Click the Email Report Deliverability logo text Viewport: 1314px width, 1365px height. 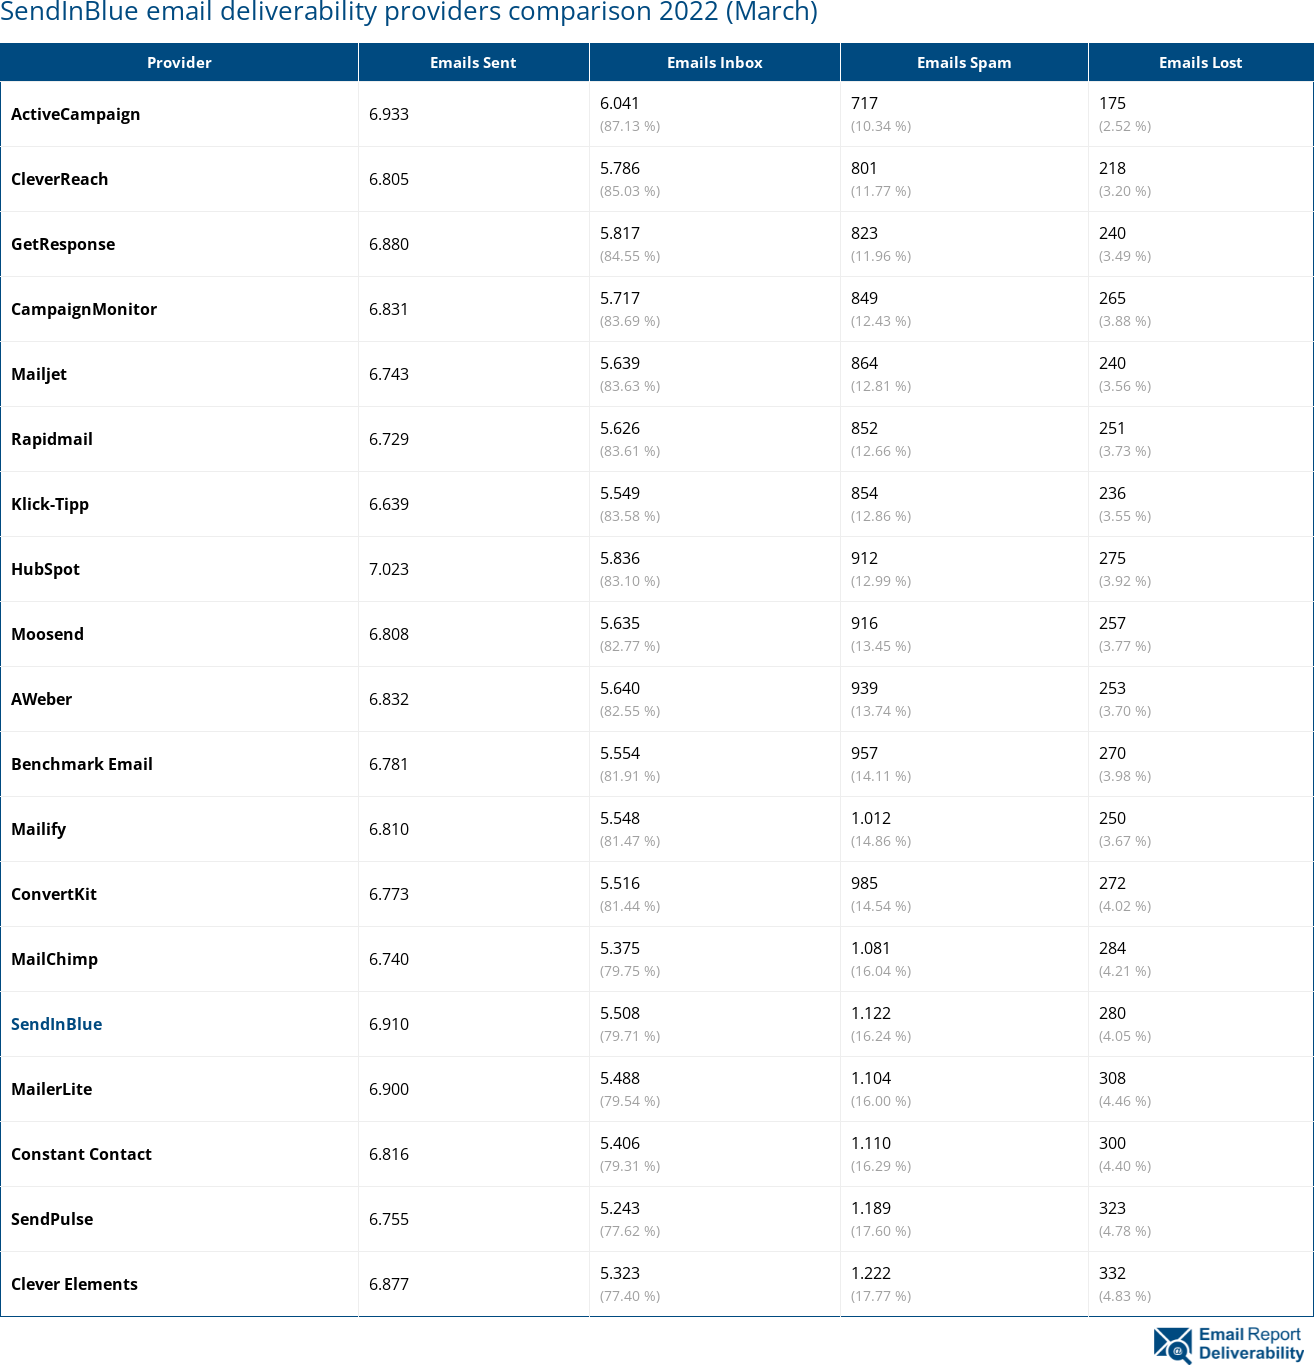coord(1250,1344)
